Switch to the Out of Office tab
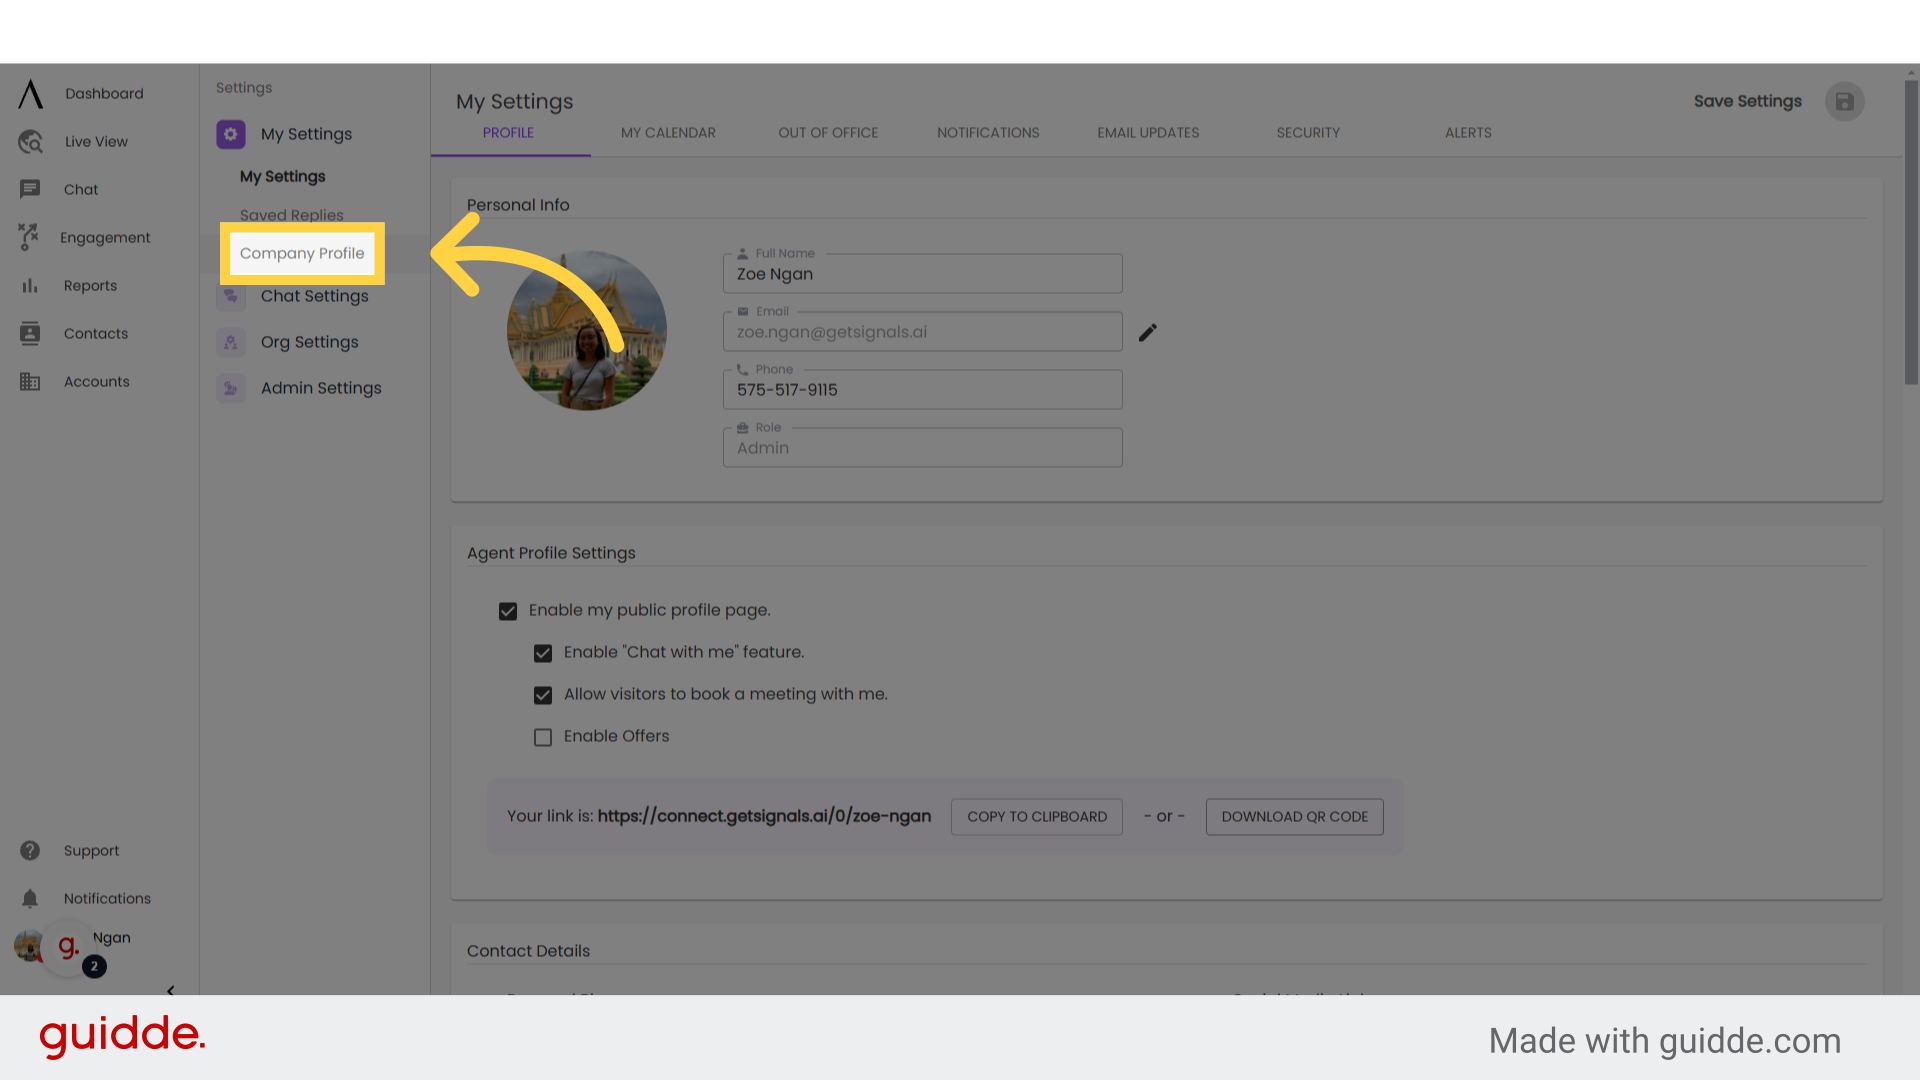Screen dimensions: 1920x1080 pos(828,133)
